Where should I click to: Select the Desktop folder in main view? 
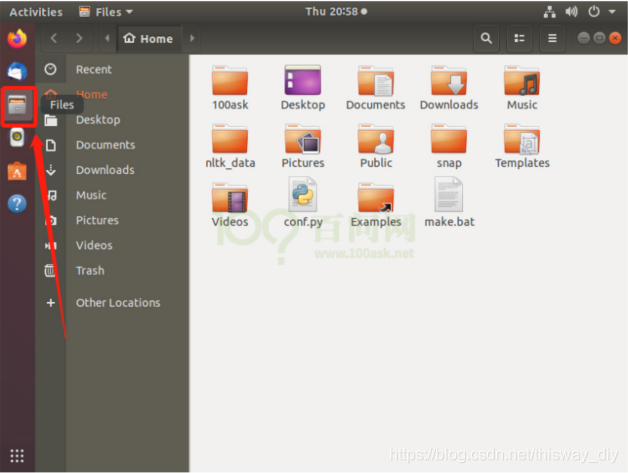click(303, 88)
